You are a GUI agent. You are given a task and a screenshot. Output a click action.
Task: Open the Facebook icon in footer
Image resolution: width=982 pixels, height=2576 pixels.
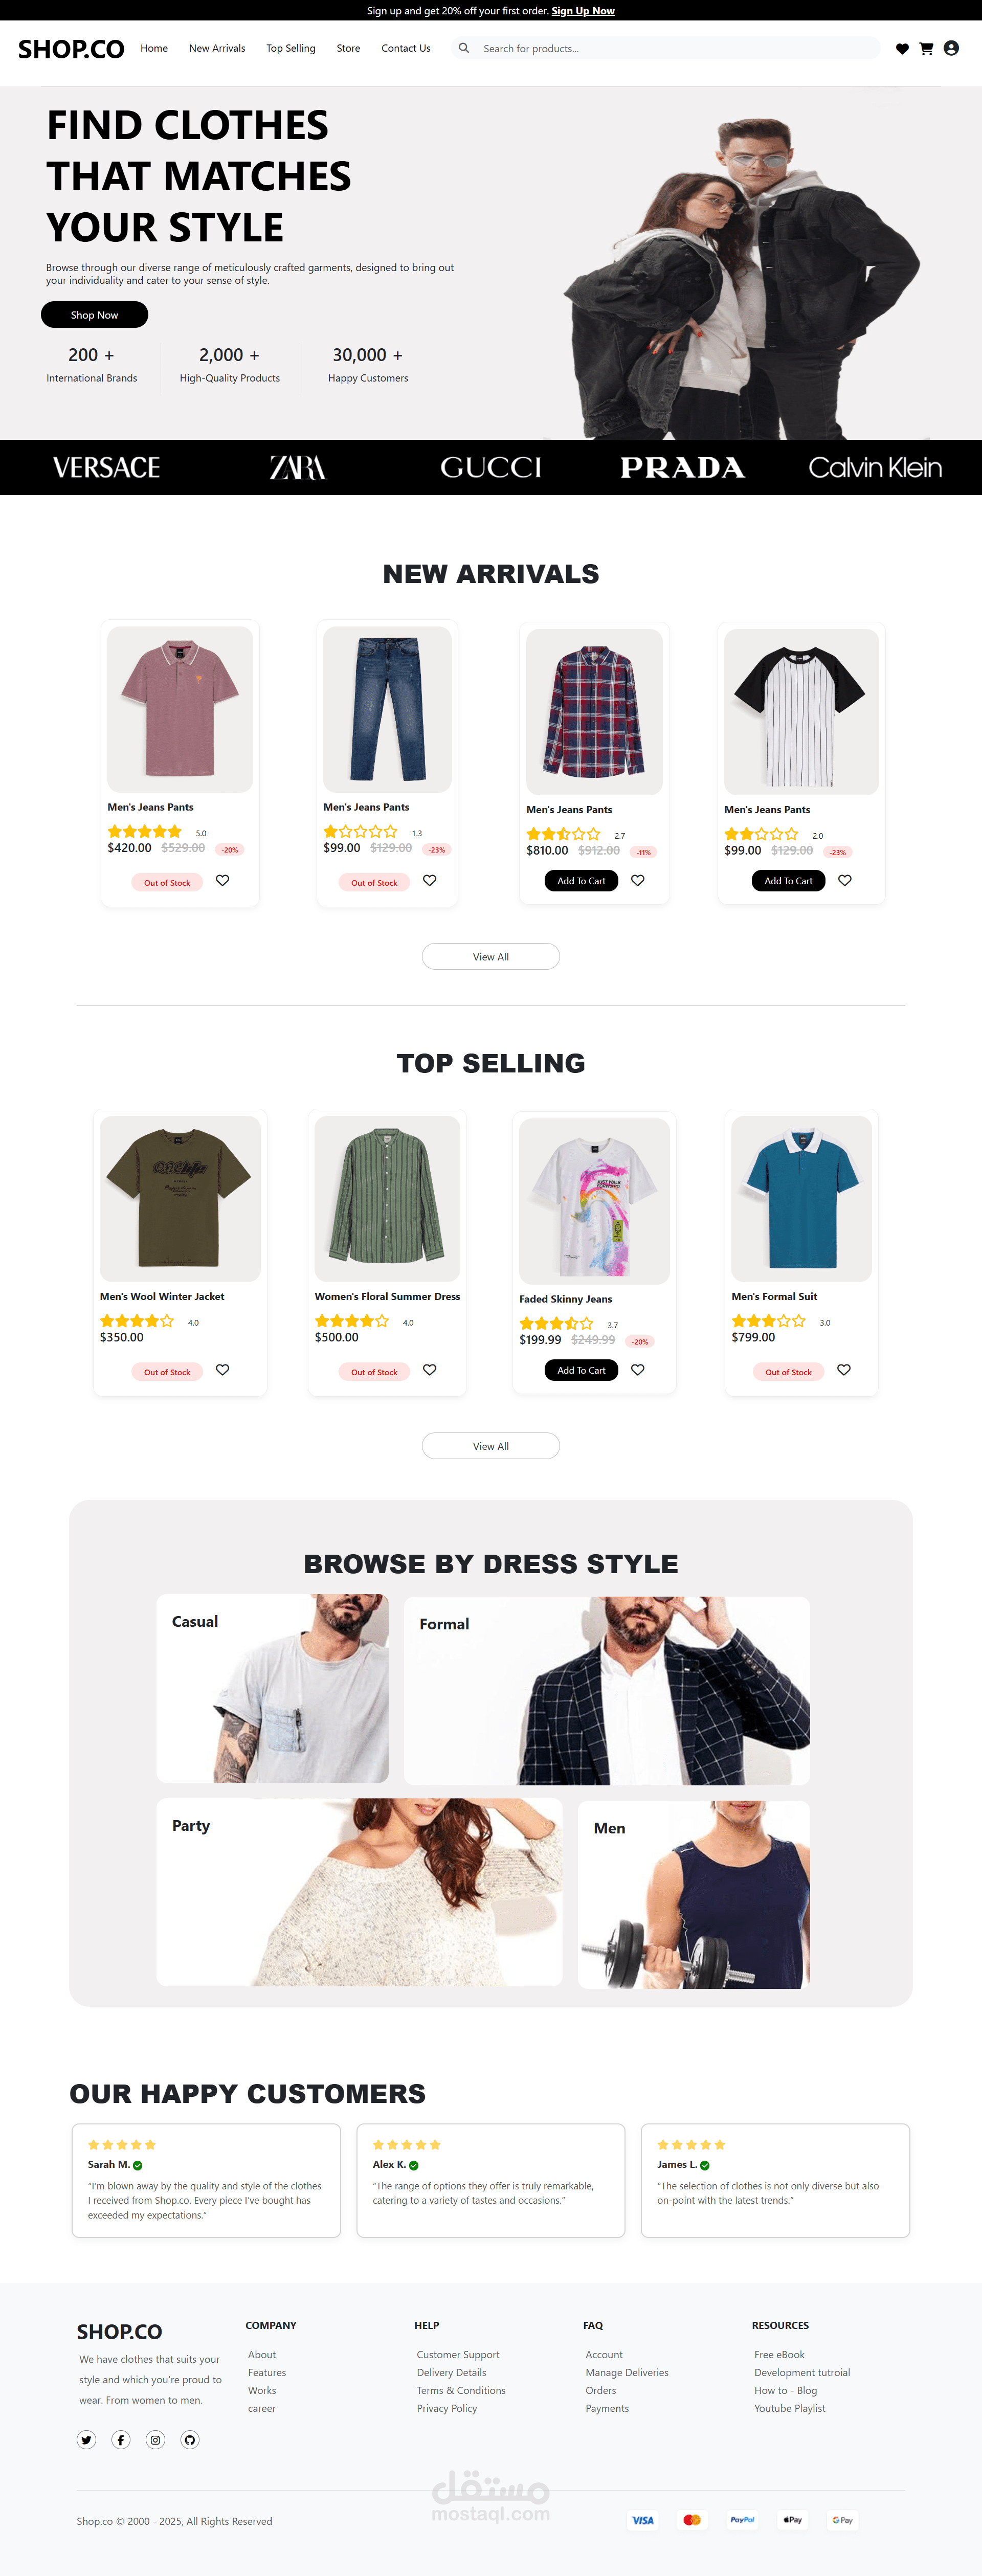[121, 2440]
